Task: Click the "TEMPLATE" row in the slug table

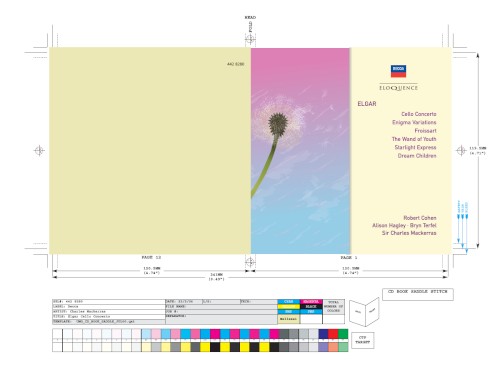Action: click(x=109, y=322)
